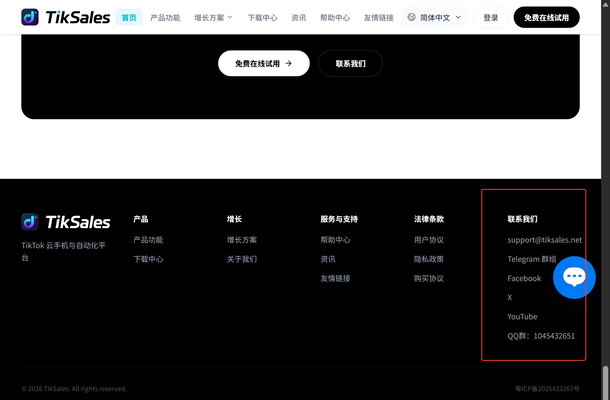Click arrow on 免费在线试用 hero button
The height and width of the screenshot is (400, 610).
(288, 63)
